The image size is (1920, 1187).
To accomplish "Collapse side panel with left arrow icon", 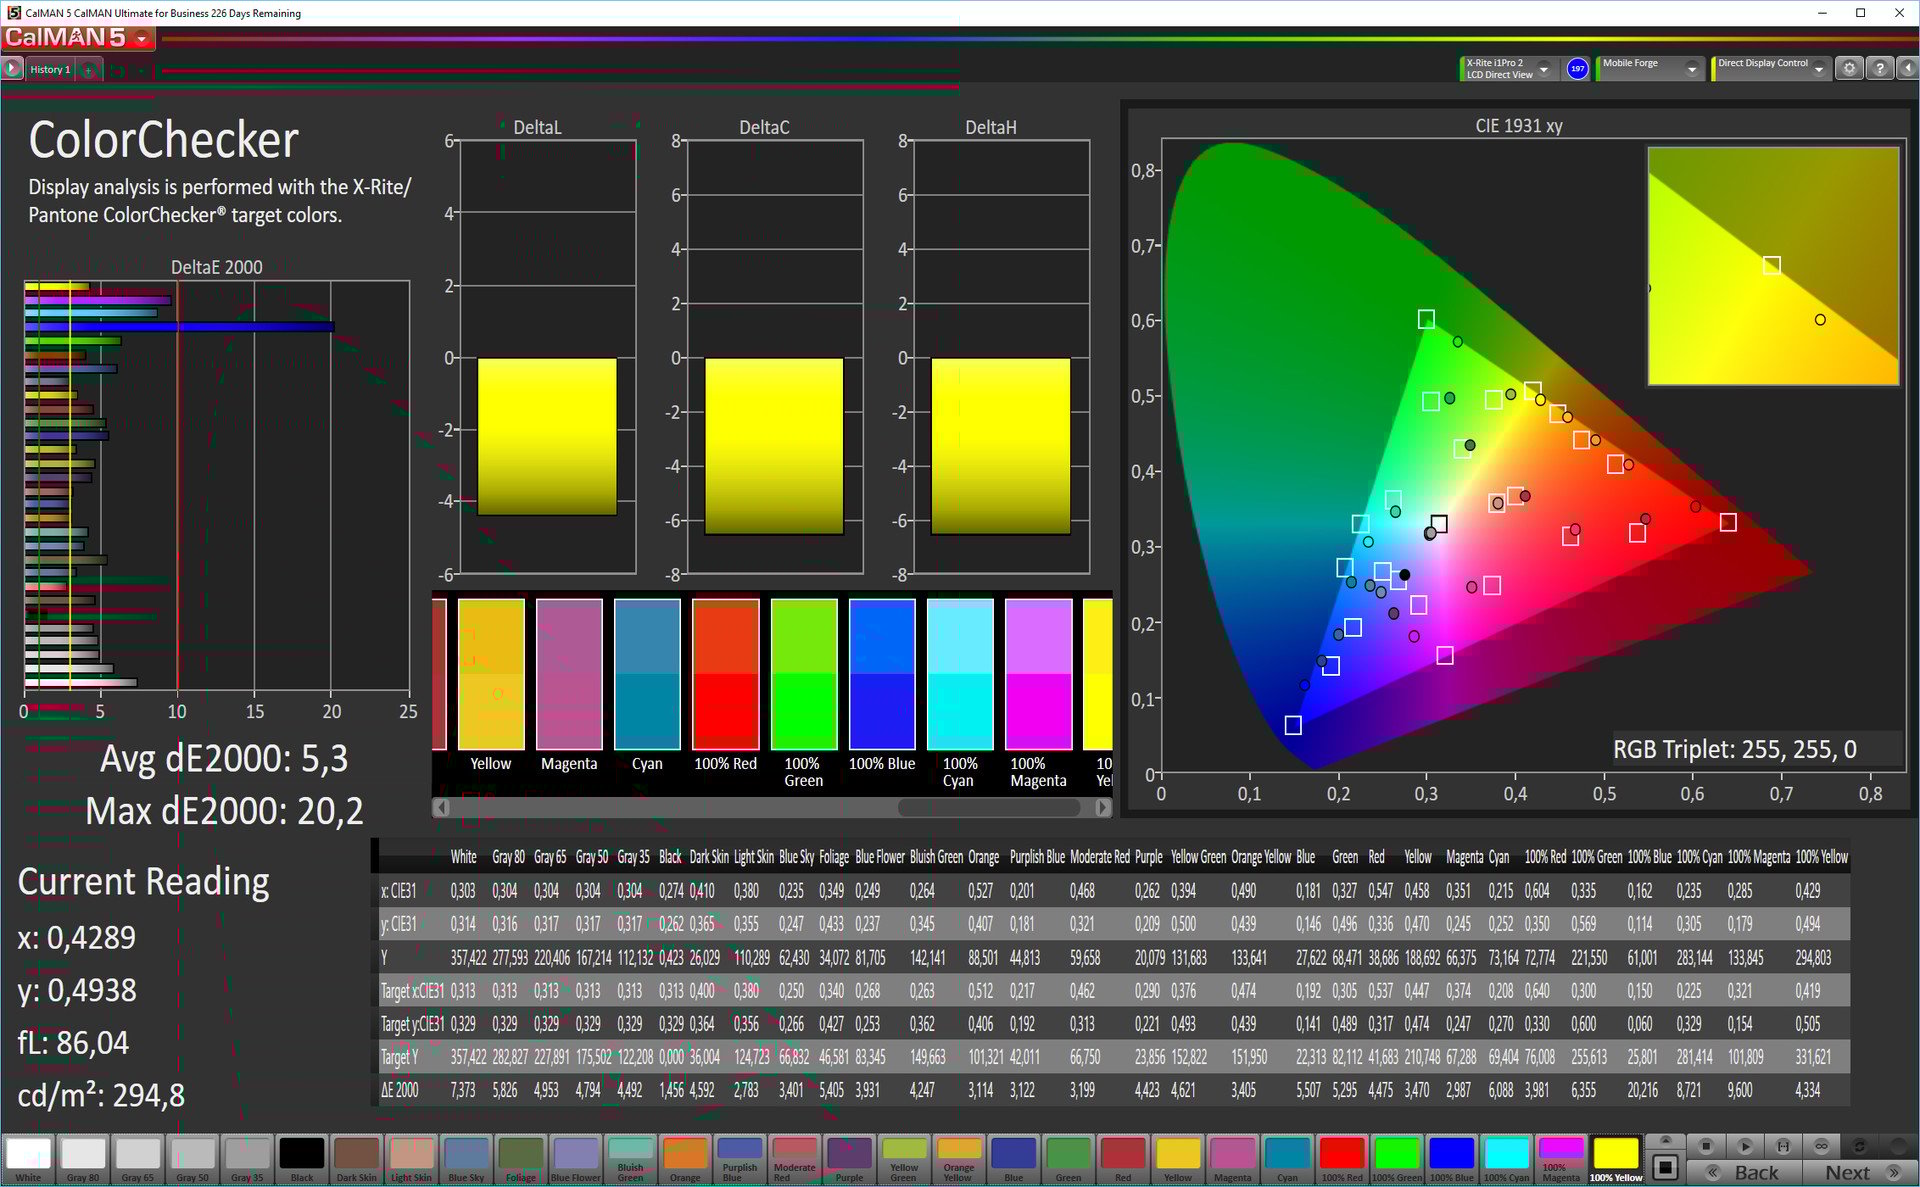I will point(1907,69).
